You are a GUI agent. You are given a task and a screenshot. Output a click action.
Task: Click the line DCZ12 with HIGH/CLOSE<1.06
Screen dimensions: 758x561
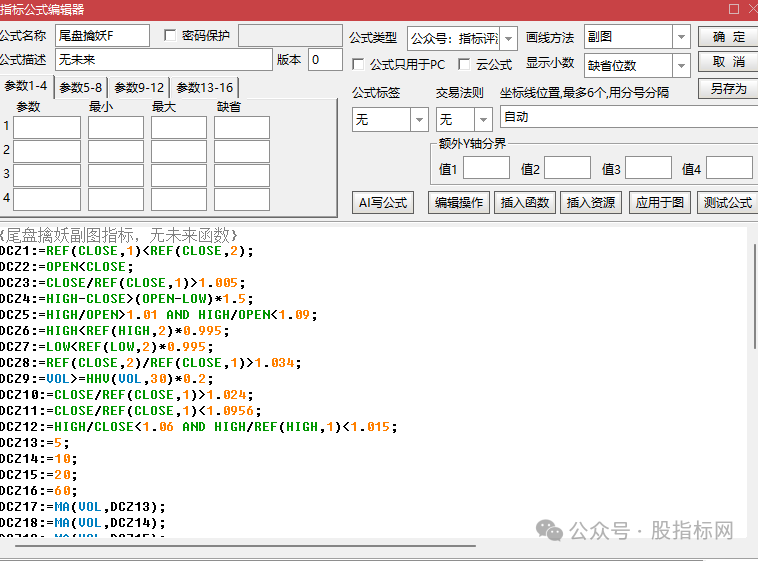coord(199,427)
